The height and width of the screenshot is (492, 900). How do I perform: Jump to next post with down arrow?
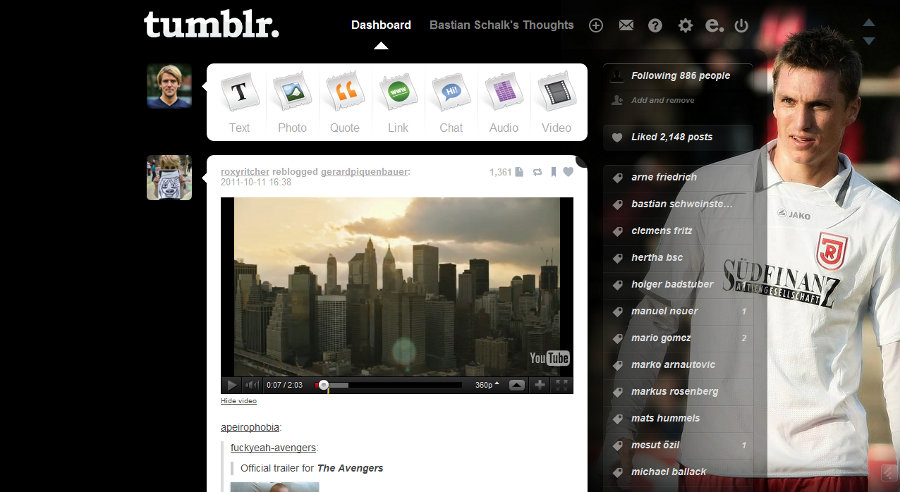(x=869, y=41)
